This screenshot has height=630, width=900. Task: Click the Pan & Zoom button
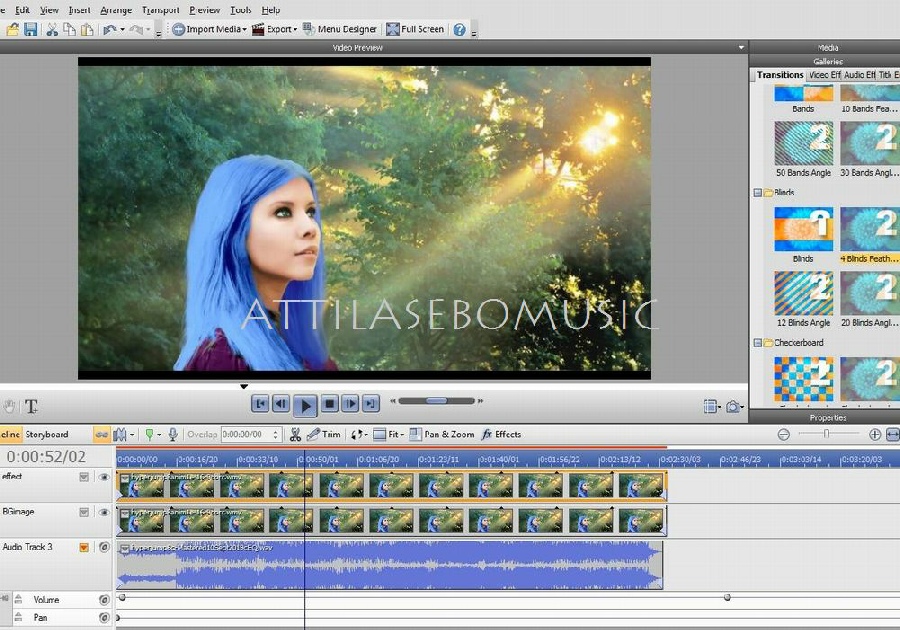coord(442,434)
